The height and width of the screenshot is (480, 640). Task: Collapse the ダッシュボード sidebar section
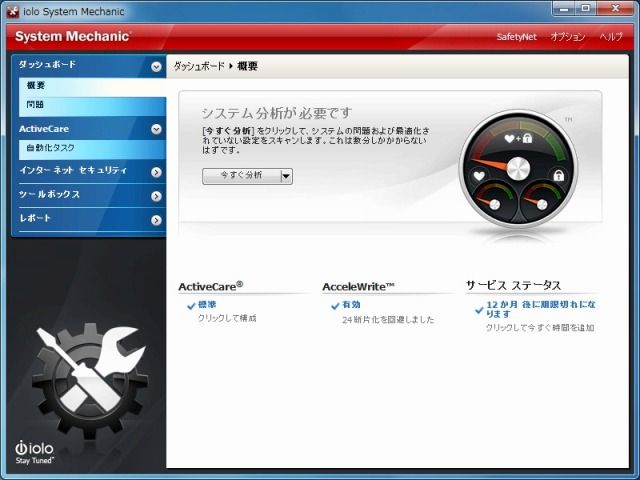coord(156,67)
